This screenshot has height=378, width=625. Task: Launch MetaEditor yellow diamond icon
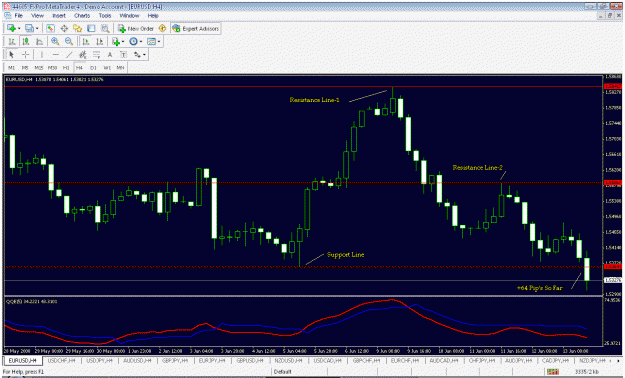[162, 28]
